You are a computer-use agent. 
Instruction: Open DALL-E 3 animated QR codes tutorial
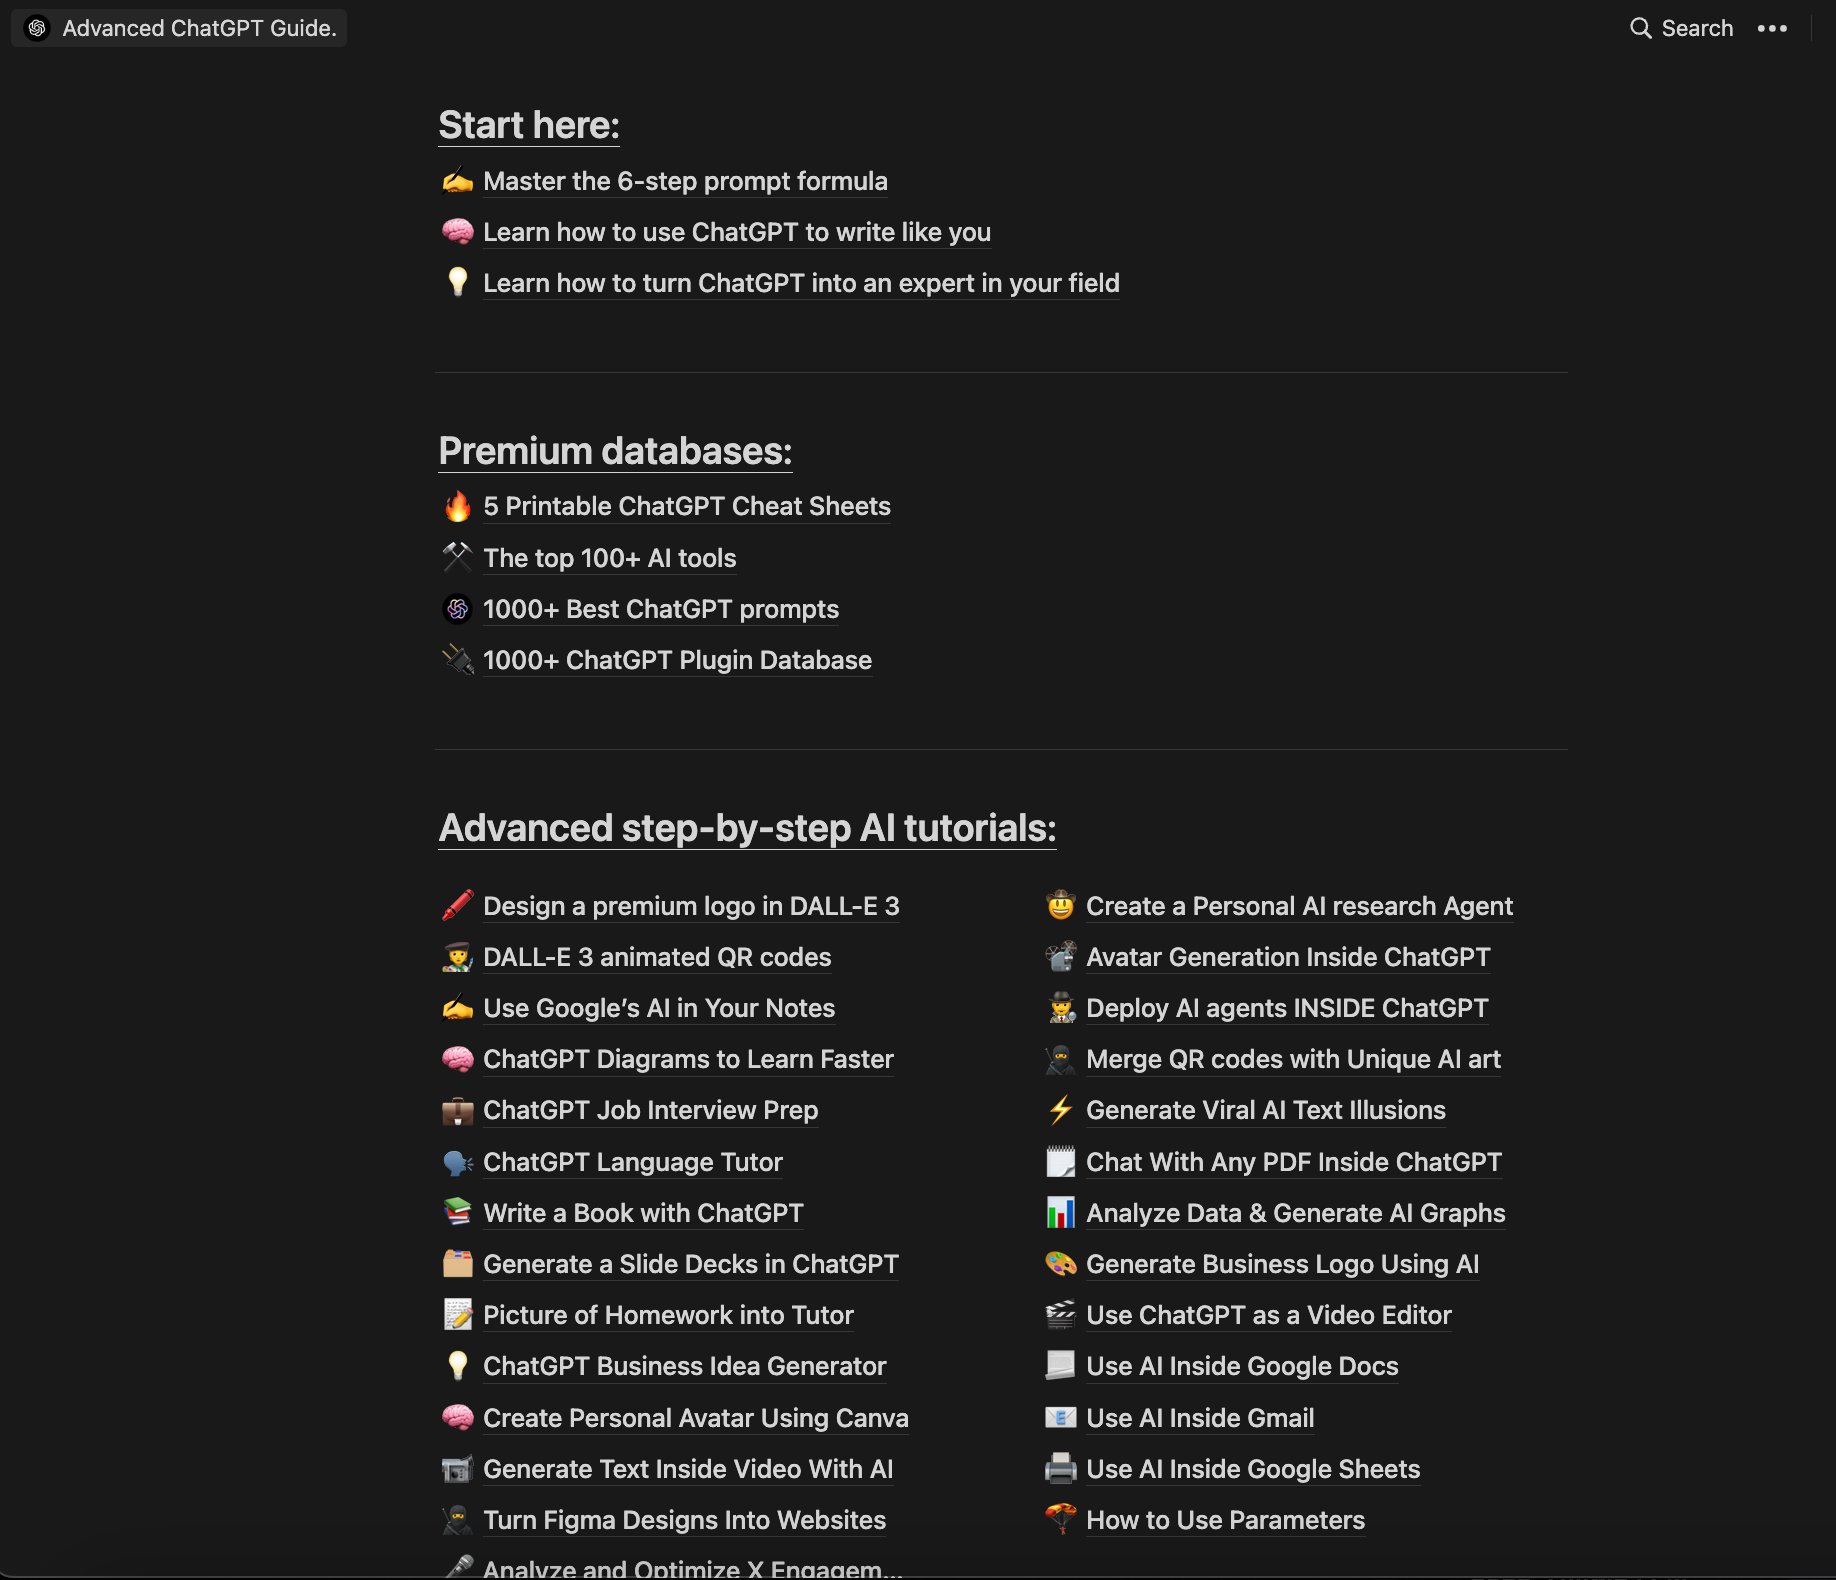(657, 957)
